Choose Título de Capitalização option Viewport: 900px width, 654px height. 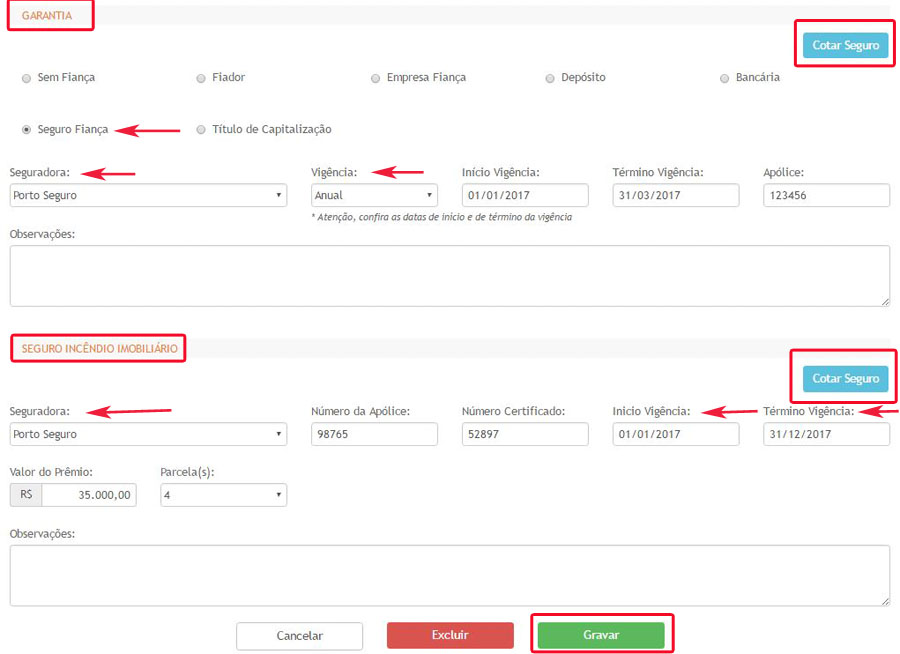[x=201, y=130]
